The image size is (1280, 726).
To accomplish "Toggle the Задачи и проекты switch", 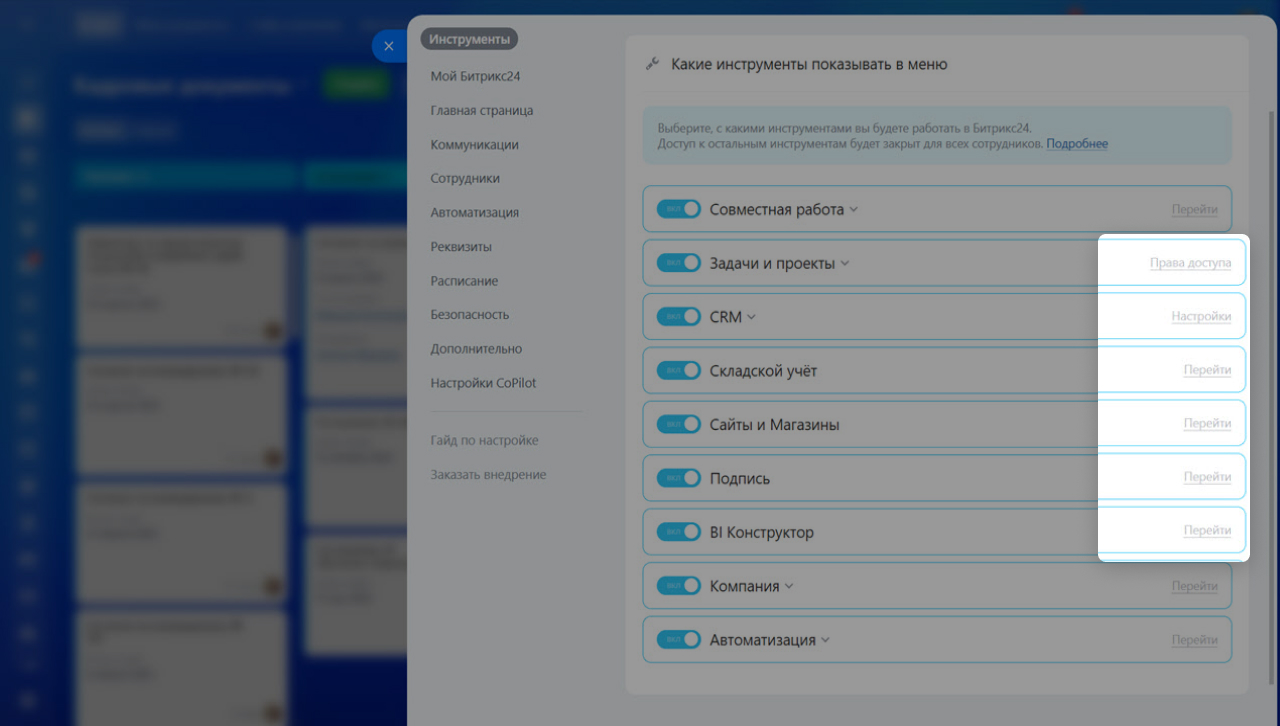I will (x=679, y=263).
